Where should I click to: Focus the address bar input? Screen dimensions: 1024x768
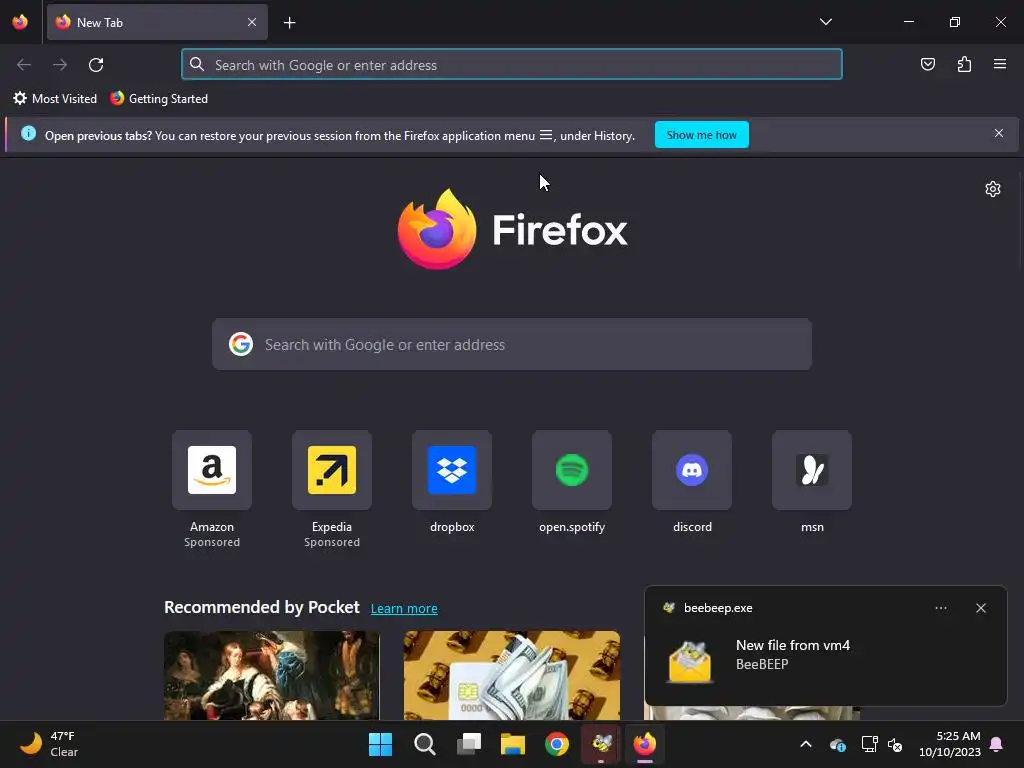(x=512, y=65)
